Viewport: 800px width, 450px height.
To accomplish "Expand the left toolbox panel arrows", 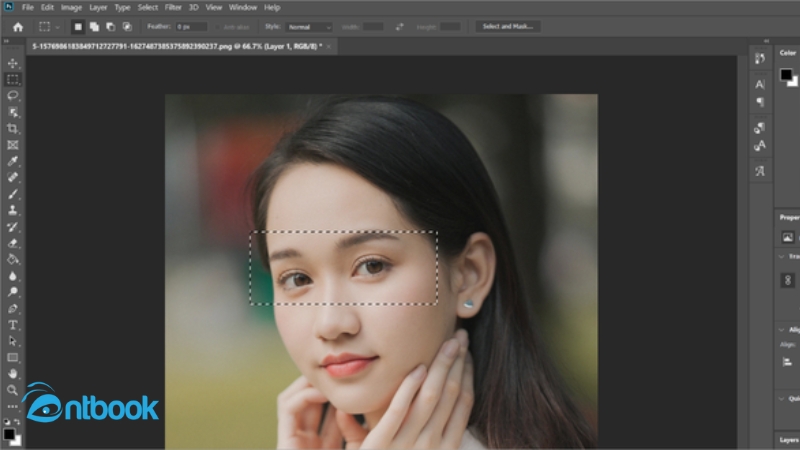I will tap(6, 41).
